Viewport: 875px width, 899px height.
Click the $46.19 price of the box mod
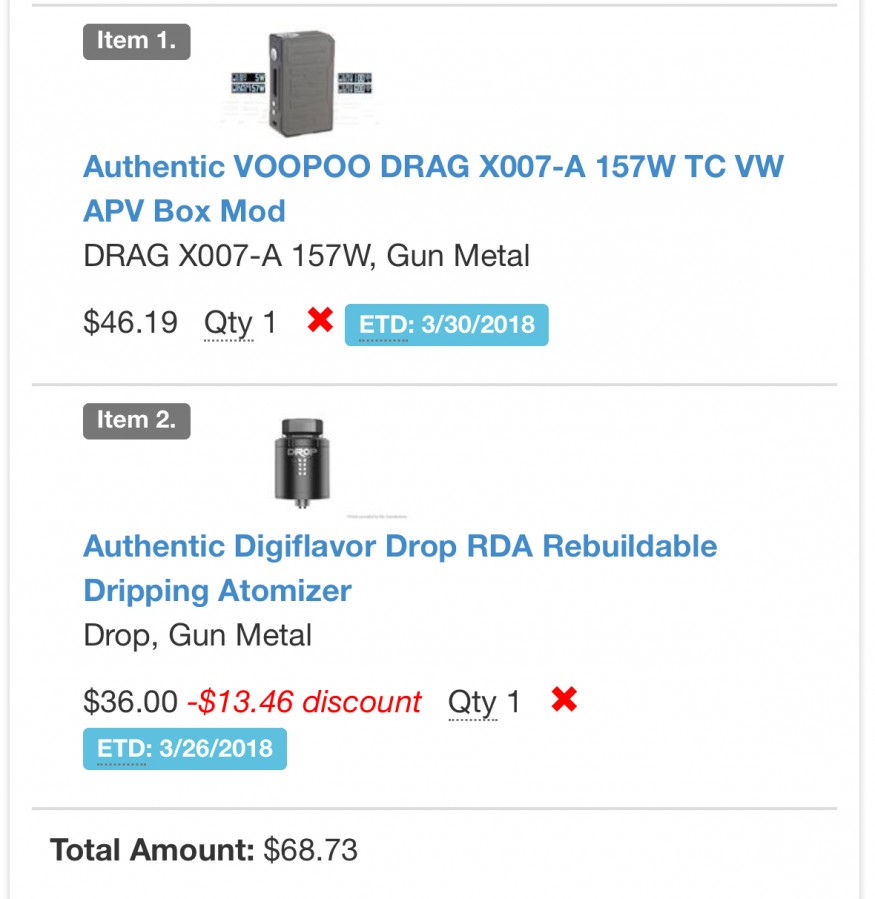(130, 322)
